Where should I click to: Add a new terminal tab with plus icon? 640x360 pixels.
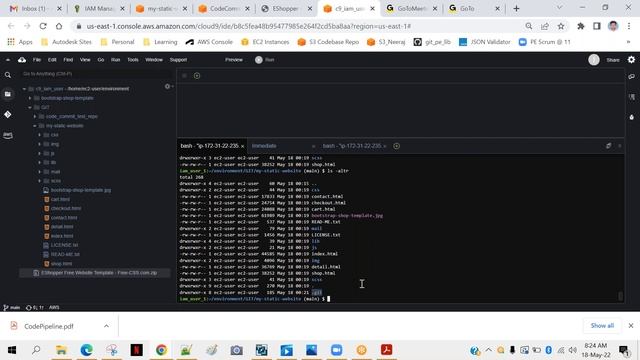[x=396, y=146]
